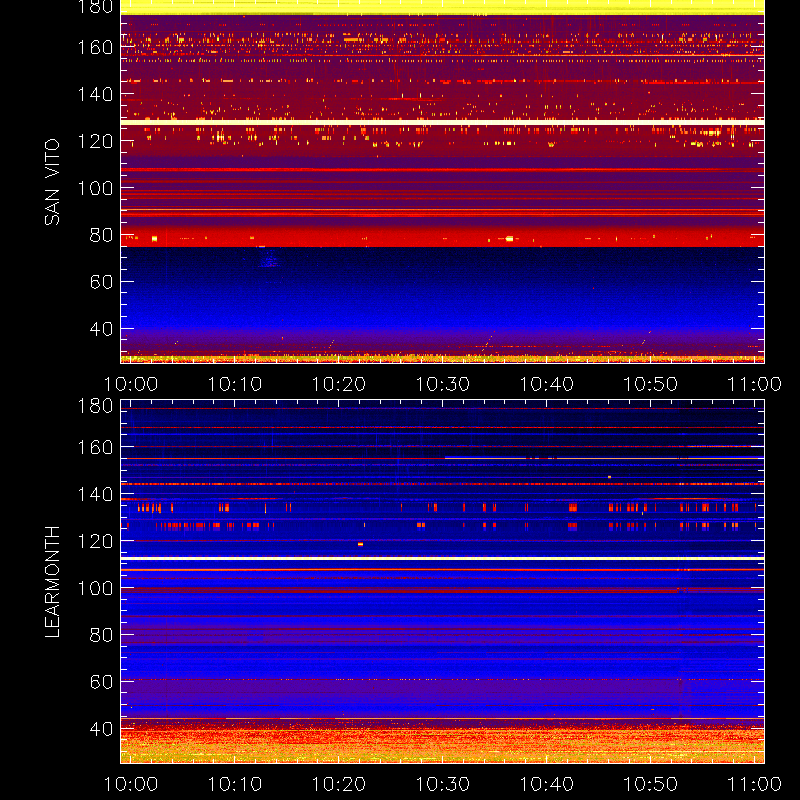Viewport: 800px width, 800px height.
Task: Pick the 100 tick label on Learmonth axis
Action: [95, 588]
